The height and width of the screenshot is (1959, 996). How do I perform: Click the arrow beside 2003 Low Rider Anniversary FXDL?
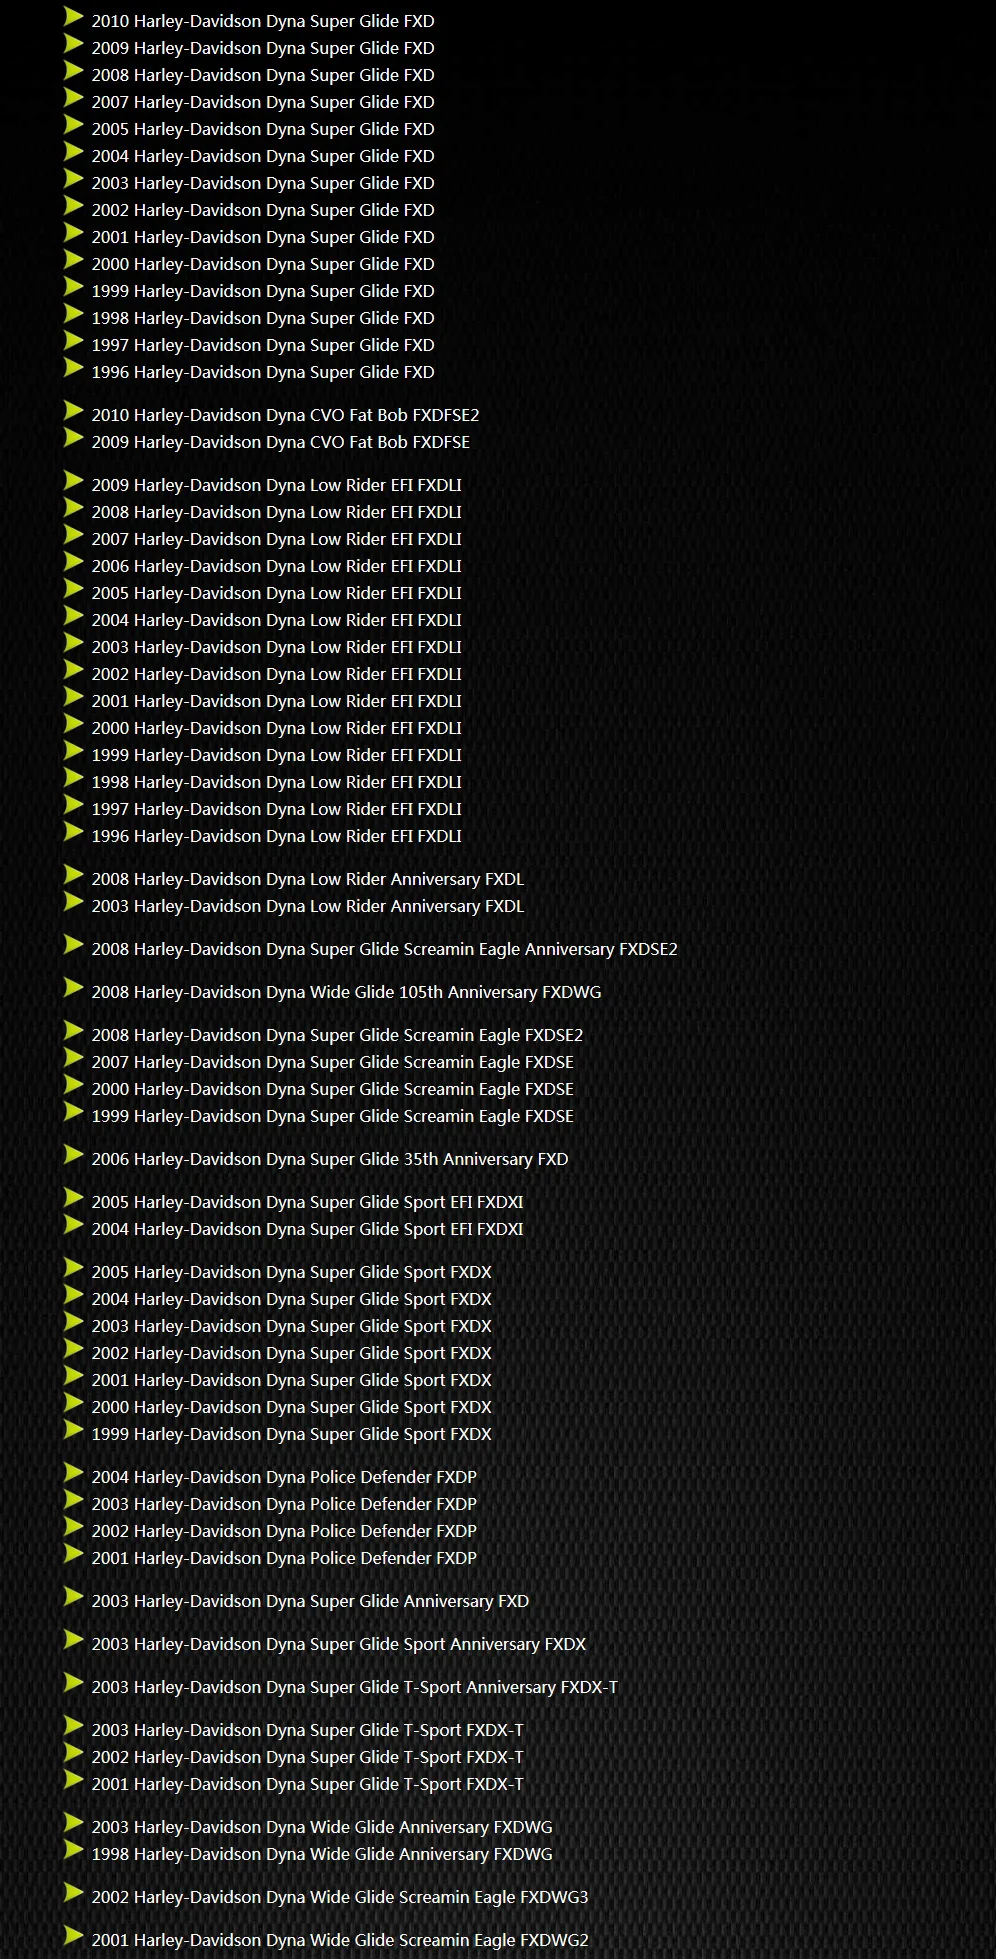pyautogui.click(x=74, y=901)
